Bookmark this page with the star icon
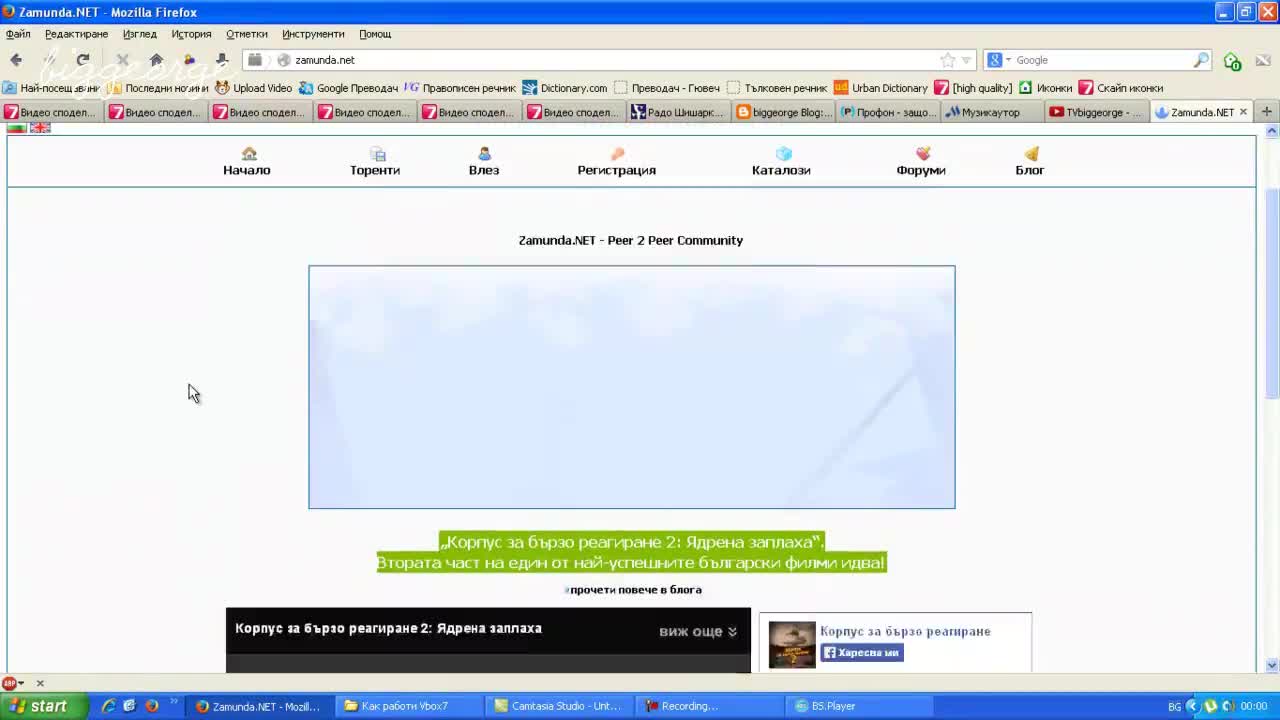This screenshot has height=720, width=1280. coord(947,60)
